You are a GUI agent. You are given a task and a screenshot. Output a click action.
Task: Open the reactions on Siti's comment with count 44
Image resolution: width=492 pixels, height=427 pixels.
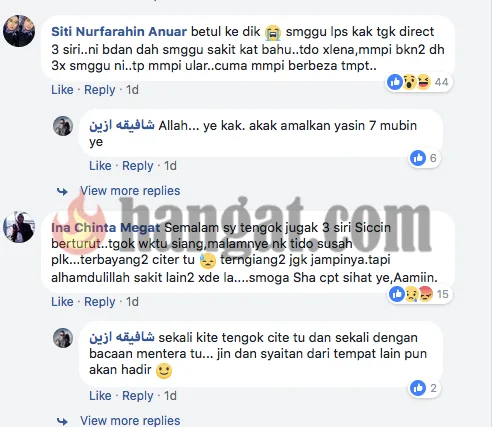[x=419, y=82]
